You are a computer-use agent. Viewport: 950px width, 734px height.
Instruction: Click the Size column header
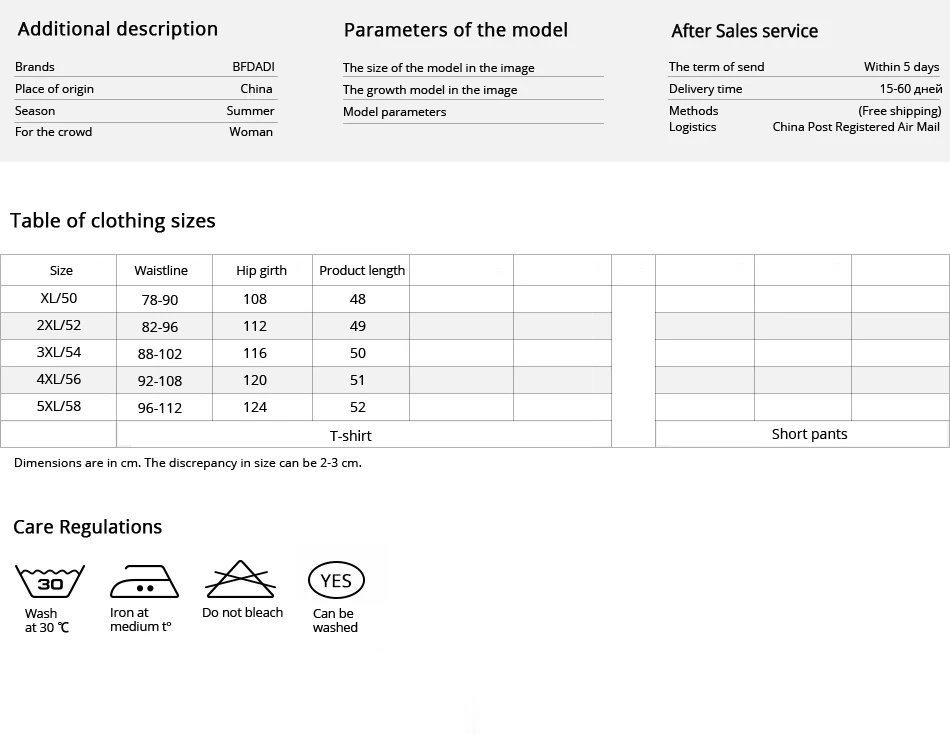coord(61,270)
